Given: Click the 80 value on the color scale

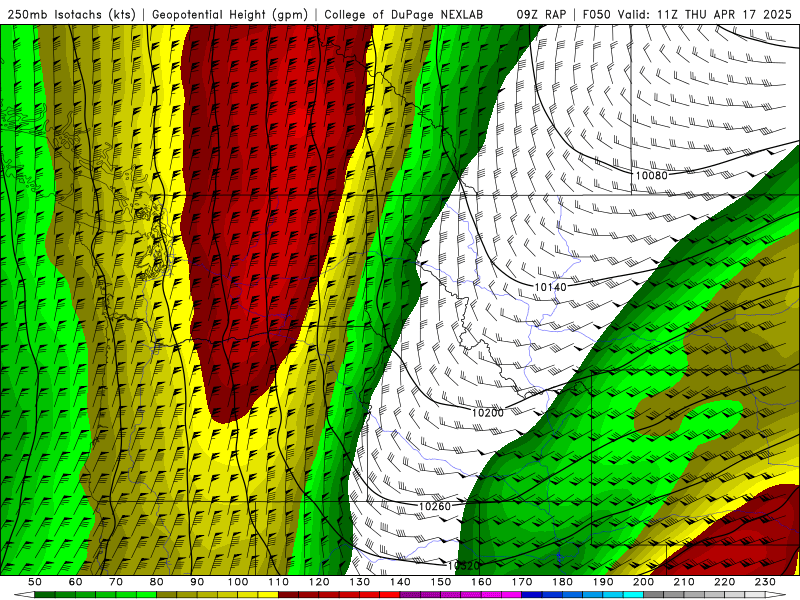Looking at the screenshot, I should click(x=157, y=582).
